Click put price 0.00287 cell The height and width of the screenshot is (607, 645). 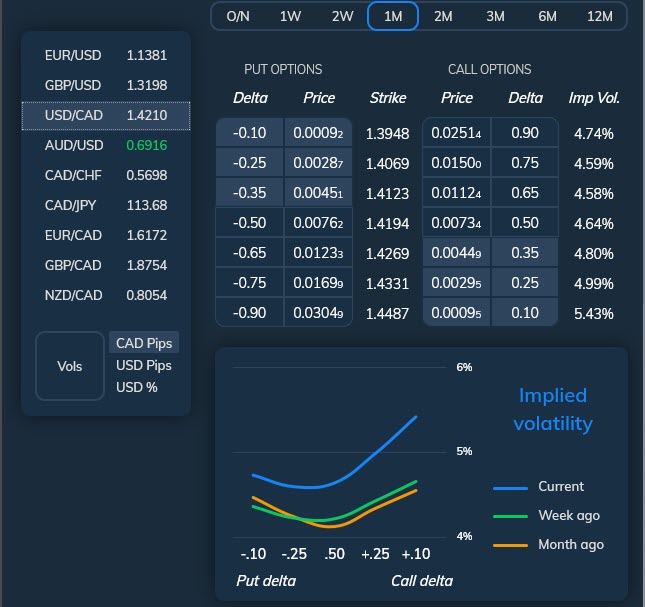click(x=318, y=163)
